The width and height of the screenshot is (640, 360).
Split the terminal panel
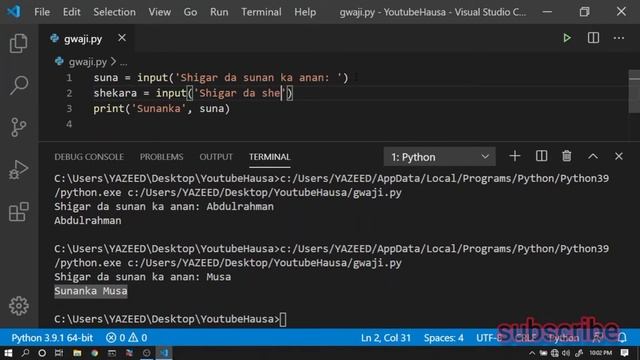tap(541, 156)
